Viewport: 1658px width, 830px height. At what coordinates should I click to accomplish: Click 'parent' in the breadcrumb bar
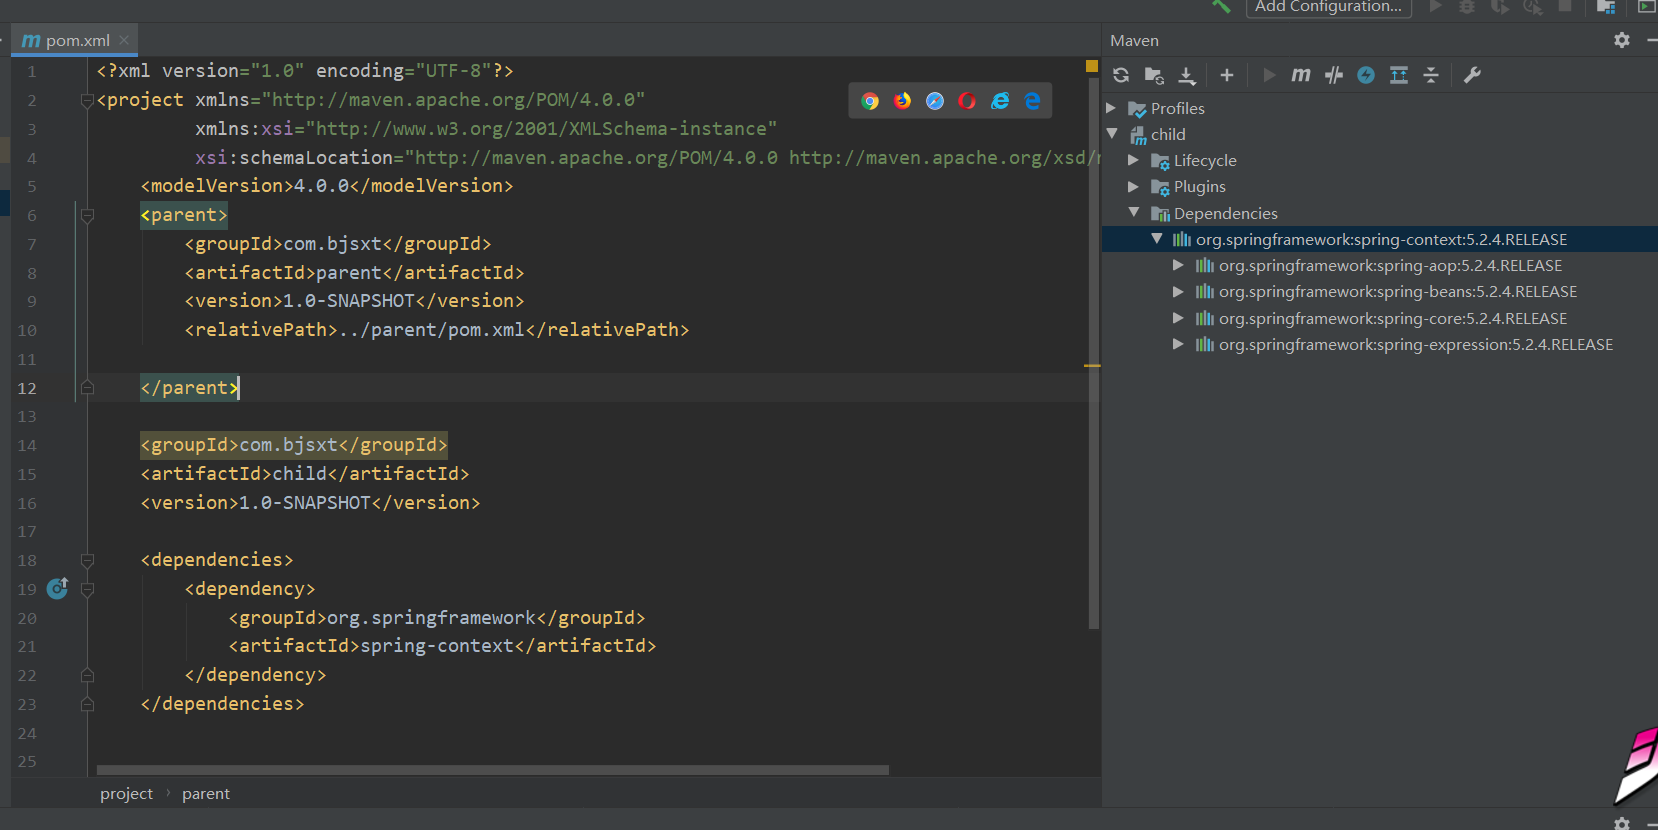206,793
